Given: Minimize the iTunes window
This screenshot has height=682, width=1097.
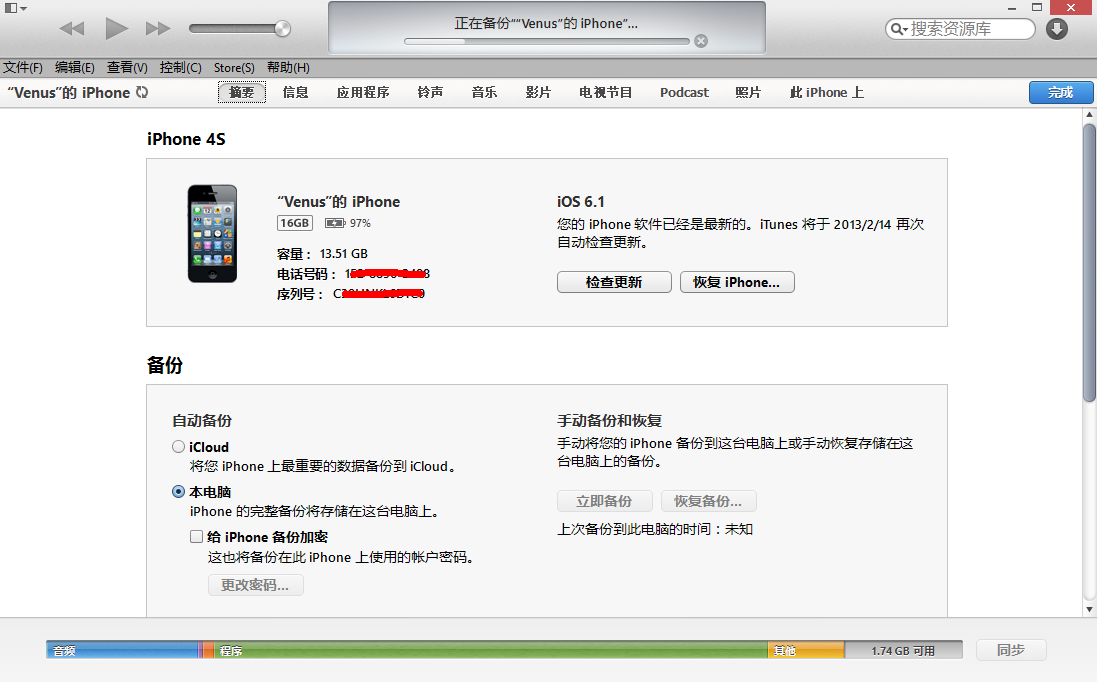Looking at the screenshot, I should (1012, 8).
